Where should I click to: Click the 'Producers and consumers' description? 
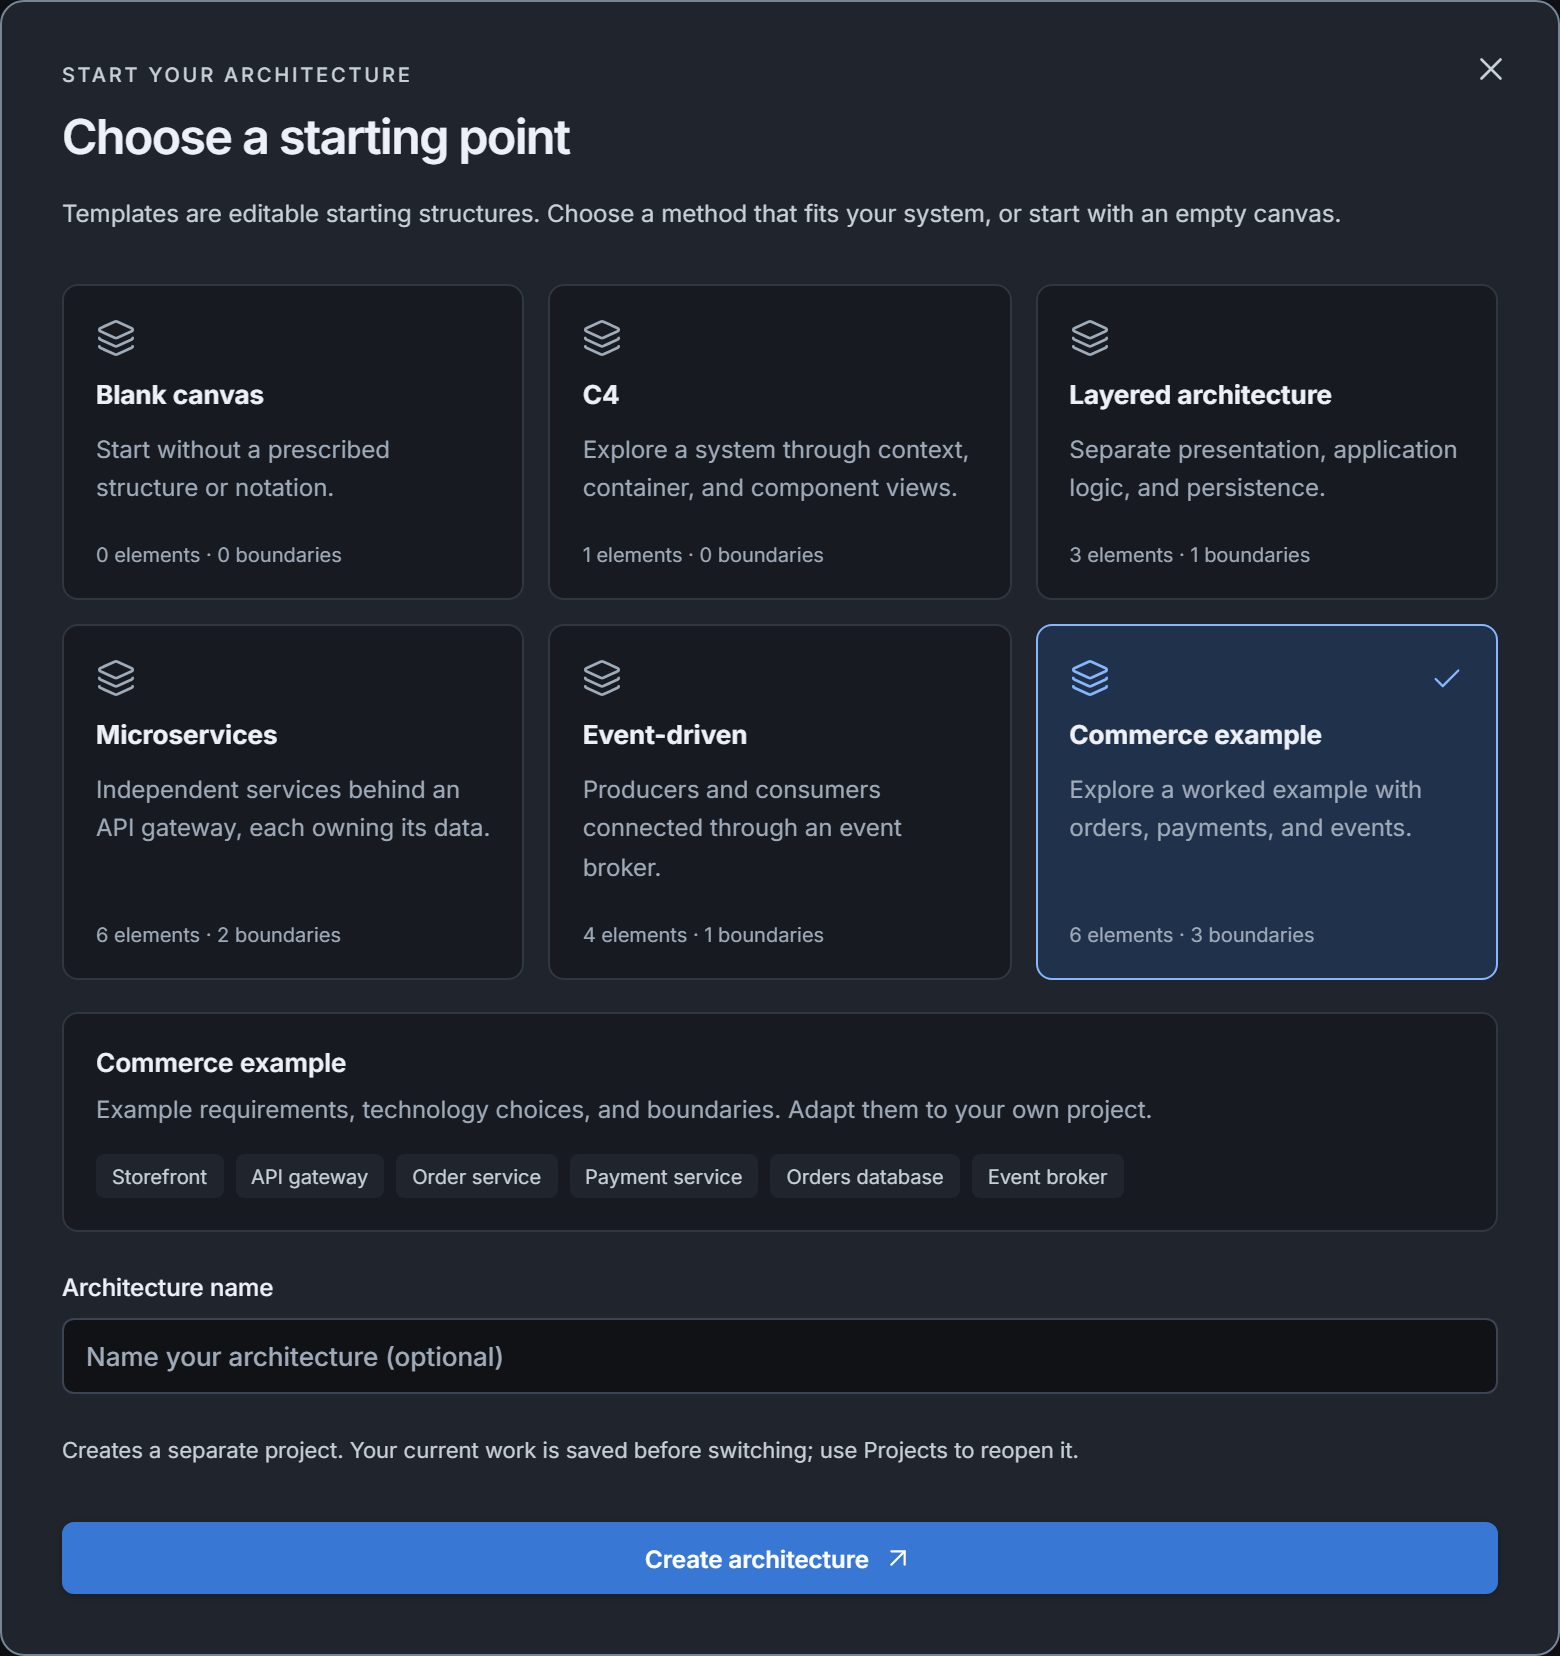(x=742, y=828)
